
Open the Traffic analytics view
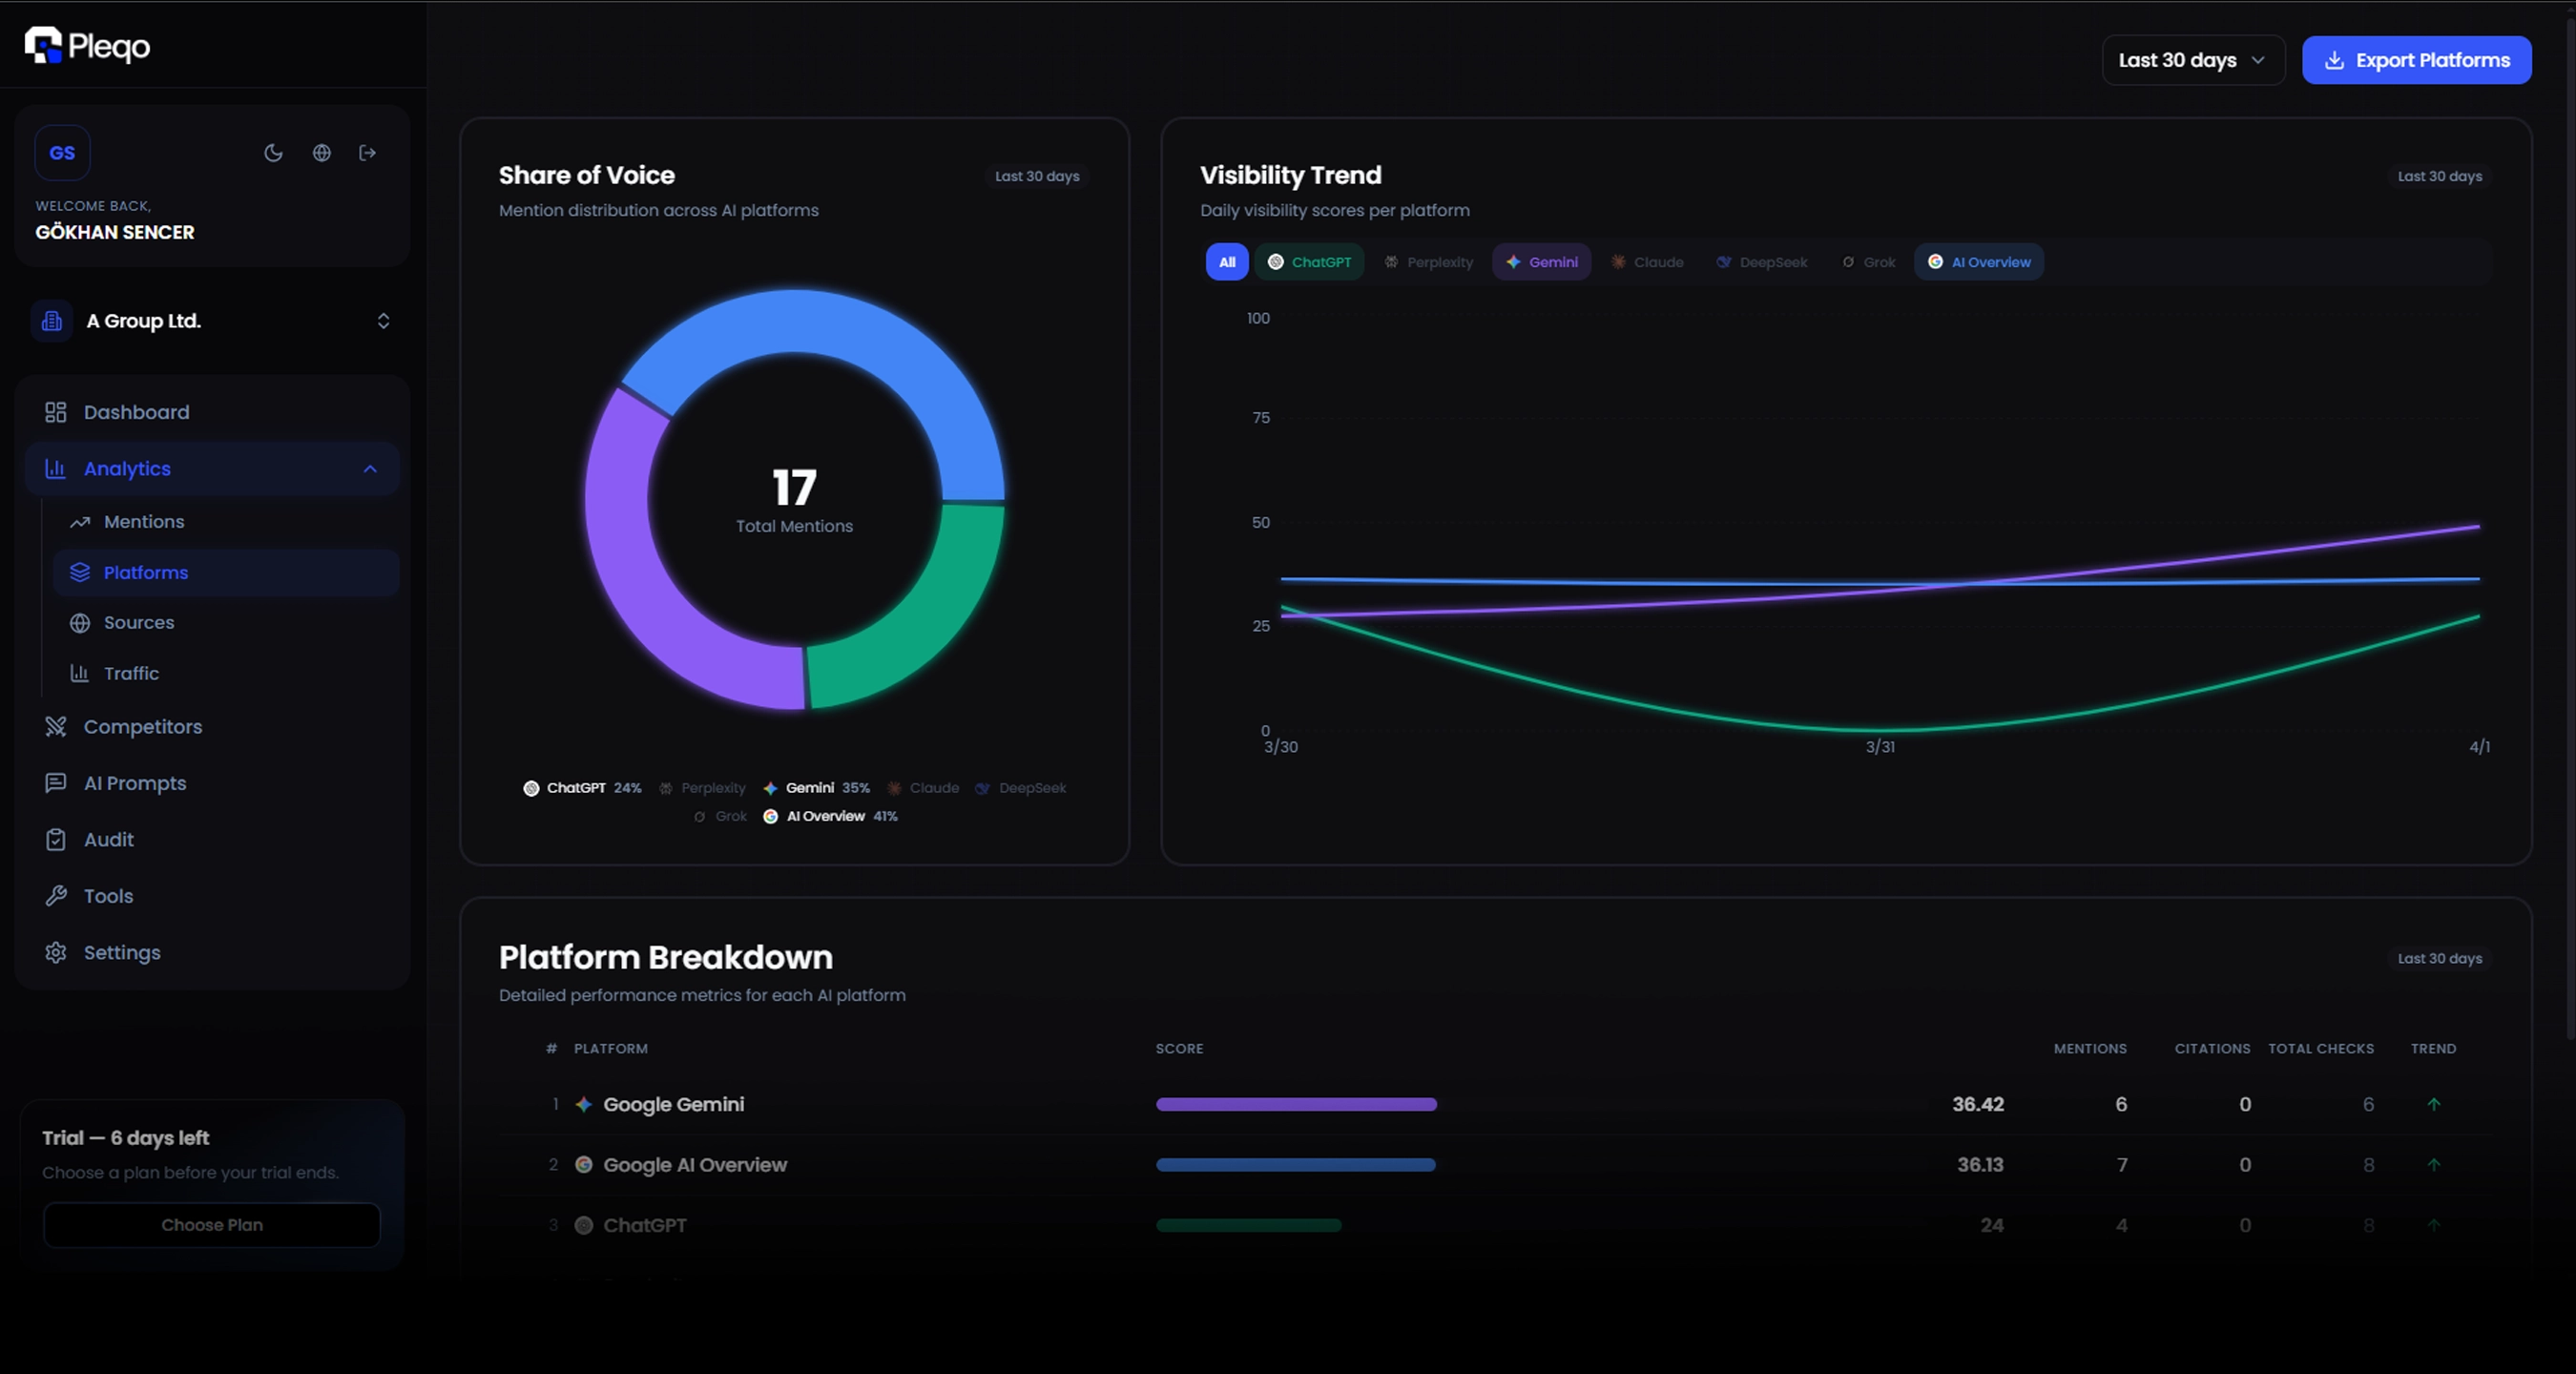point(130,673)
